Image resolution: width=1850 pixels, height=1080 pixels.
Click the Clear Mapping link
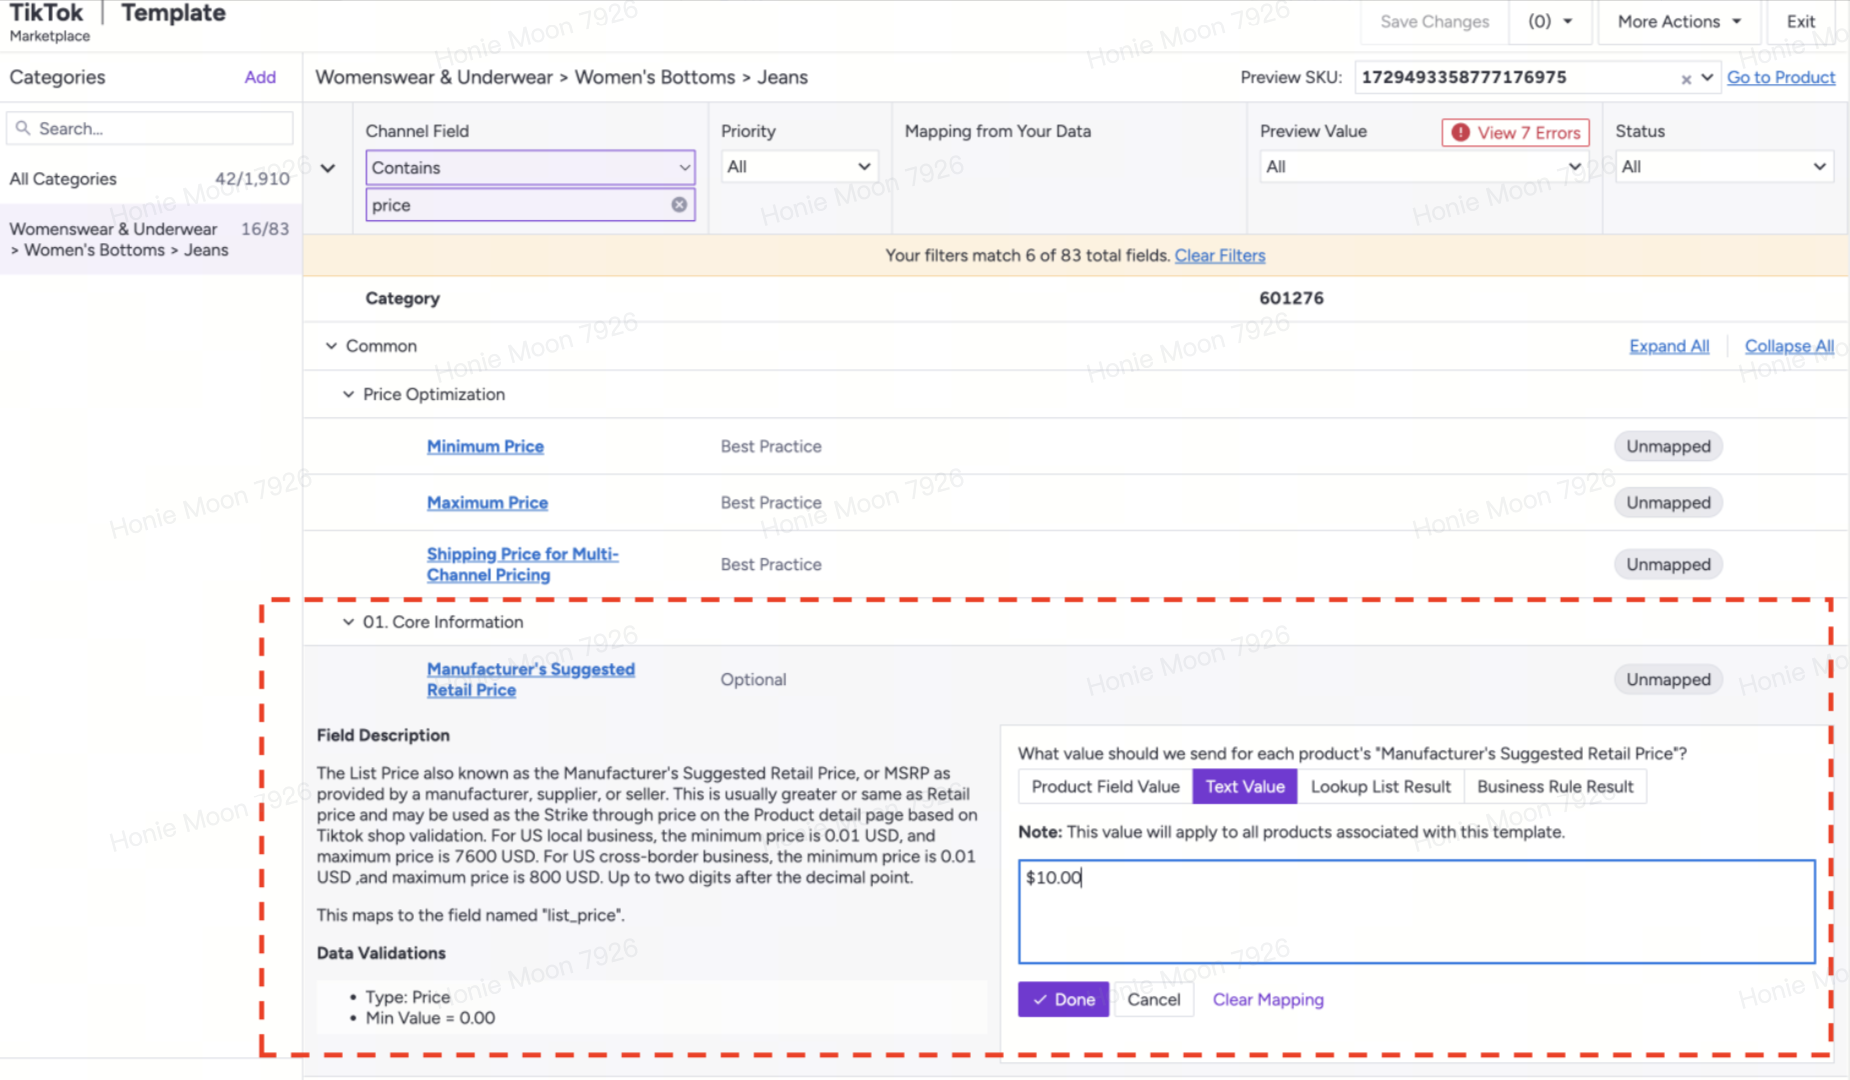[1267, 1000]
